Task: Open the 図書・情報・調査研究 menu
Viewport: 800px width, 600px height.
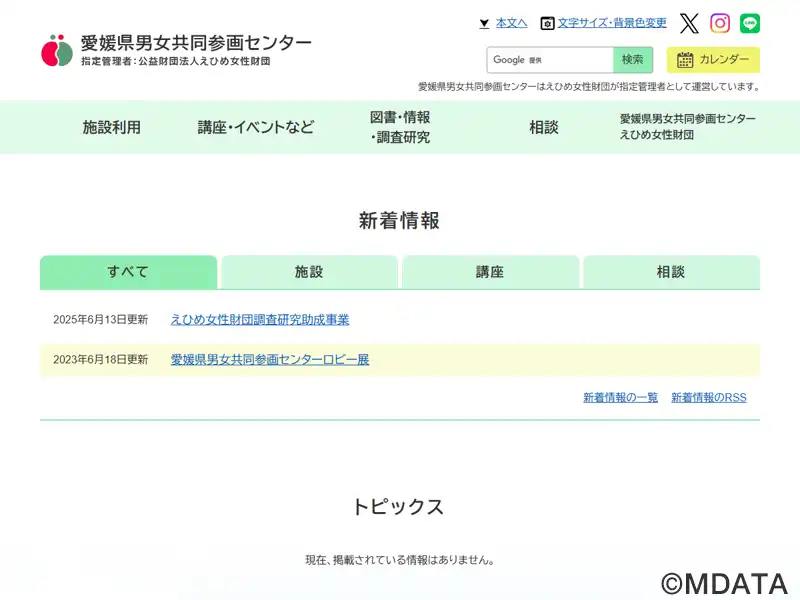Action: pyautogui.click(x=400, y=127)
